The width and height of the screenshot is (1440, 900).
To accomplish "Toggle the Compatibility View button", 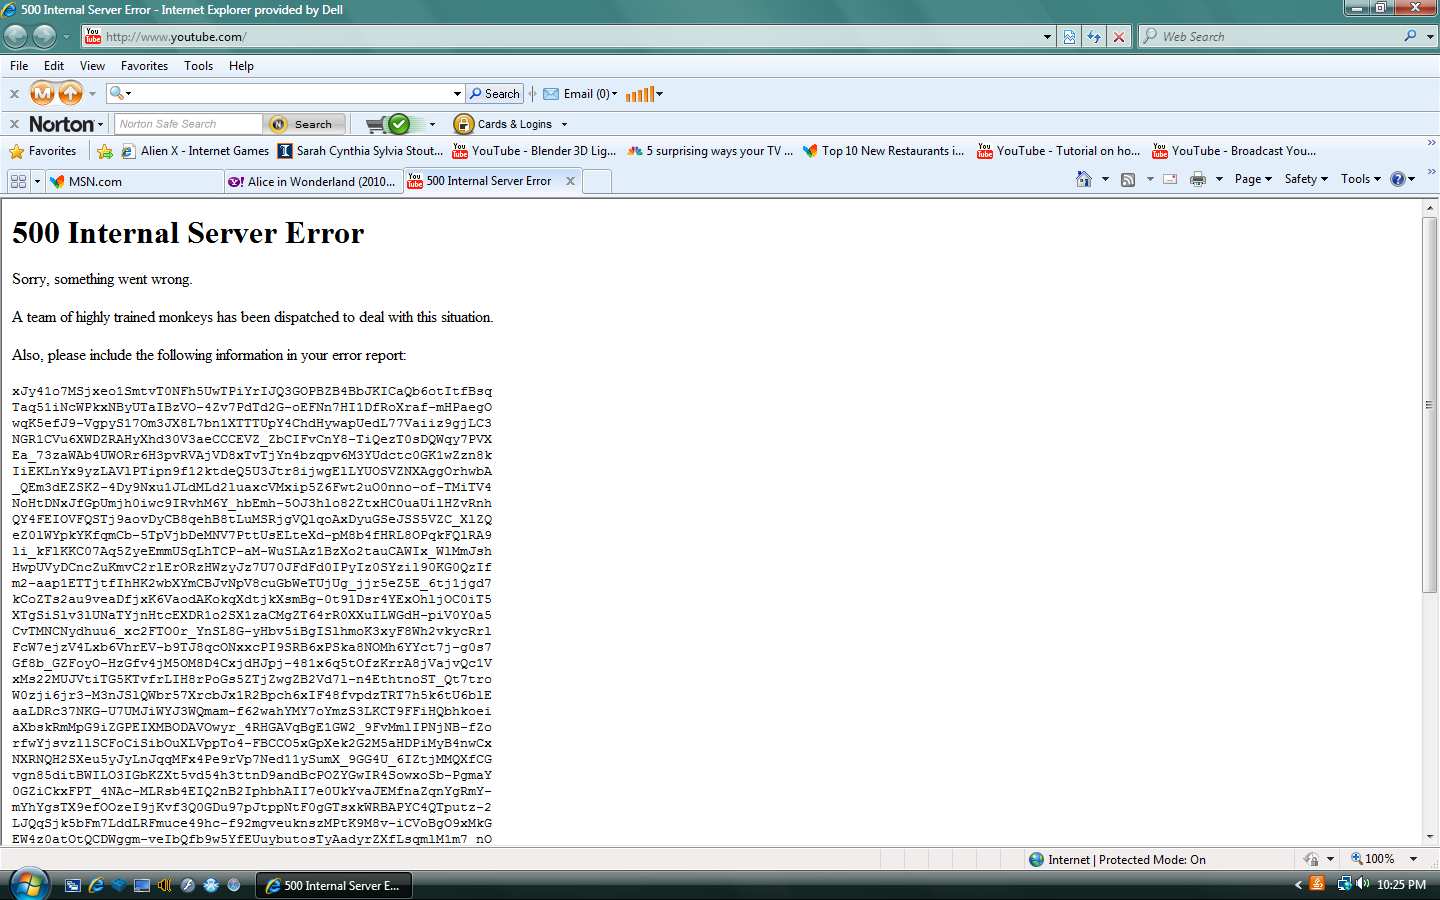I will tap(1069, 36).
